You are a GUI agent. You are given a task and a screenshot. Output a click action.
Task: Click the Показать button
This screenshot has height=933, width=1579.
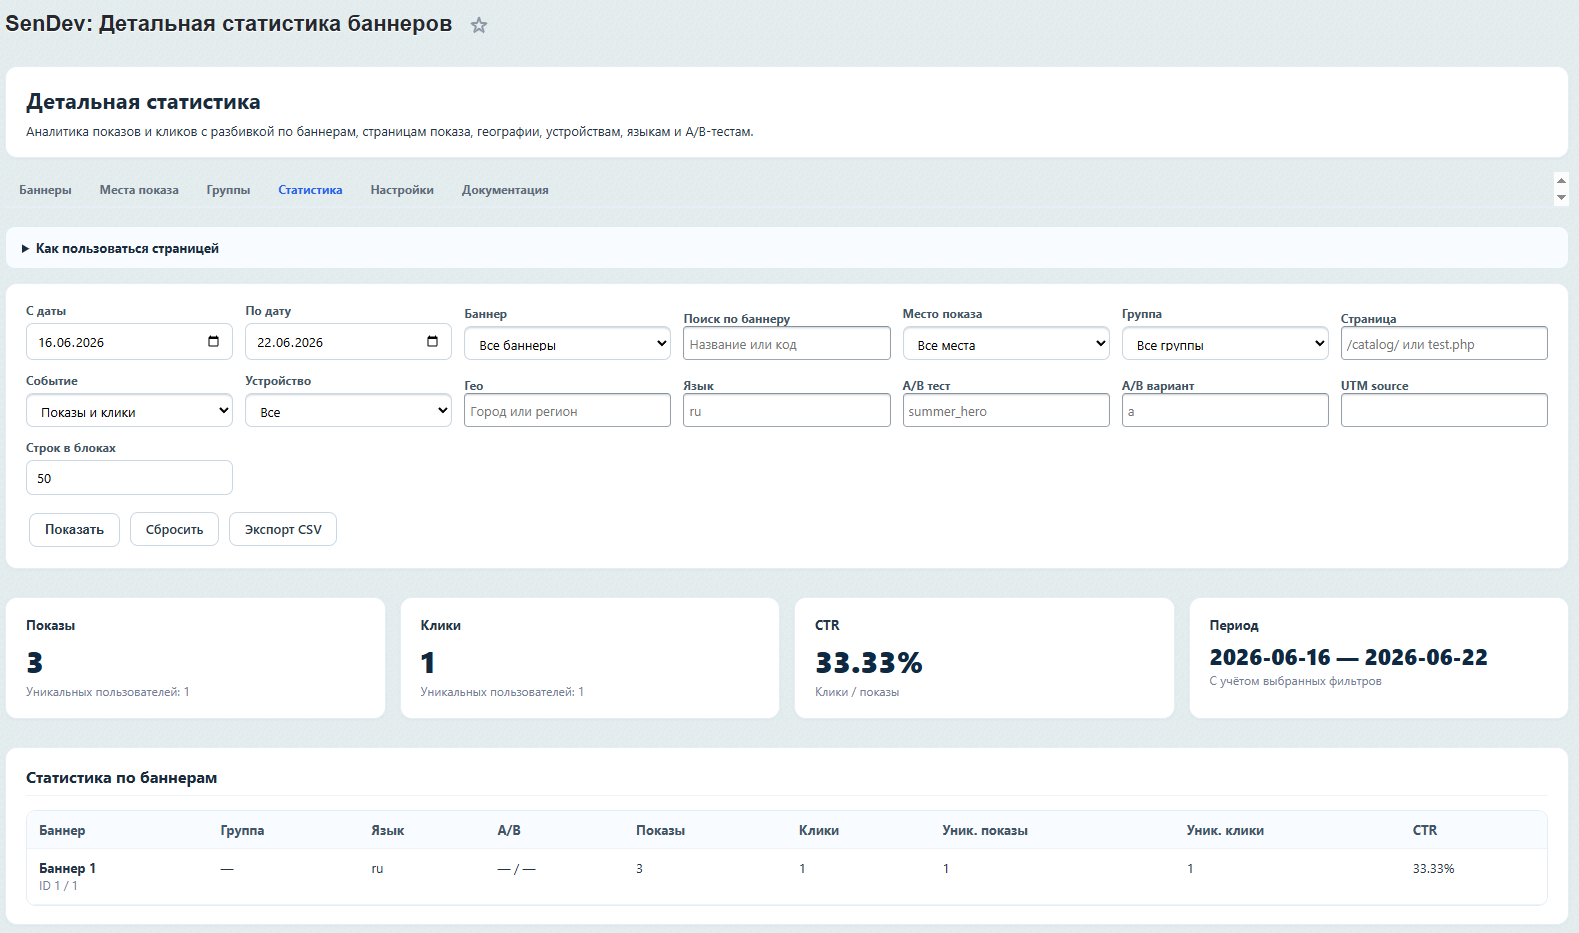click(74, 530)
